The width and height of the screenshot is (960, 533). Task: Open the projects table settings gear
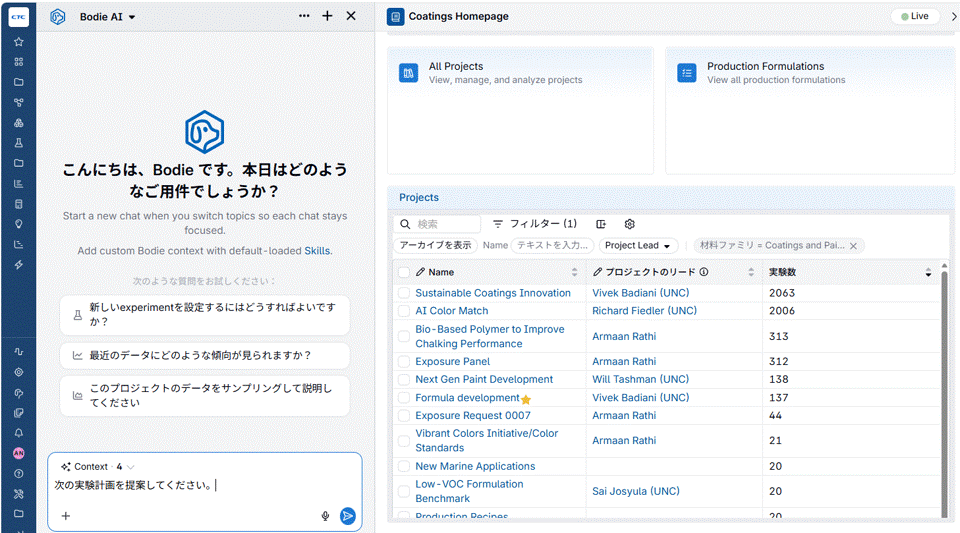[x=629, y=224]
